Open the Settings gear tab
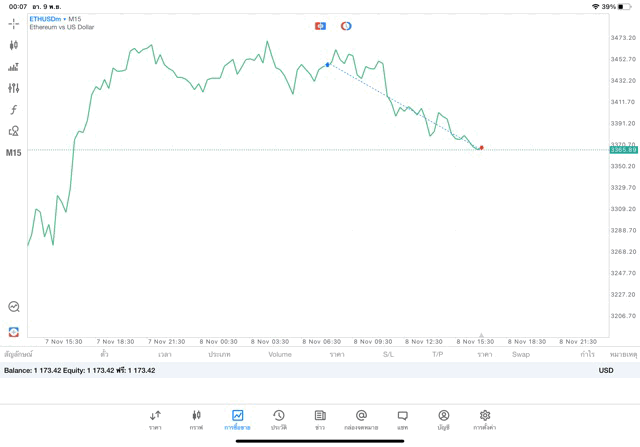This screenshot has width=640, height=447. tap(485, 420)
